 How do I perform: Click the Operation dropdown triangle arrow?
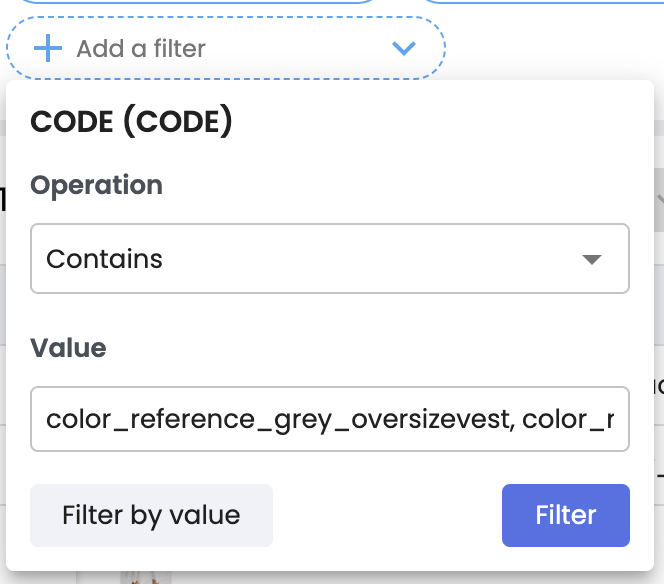click(x=591, y=259)
